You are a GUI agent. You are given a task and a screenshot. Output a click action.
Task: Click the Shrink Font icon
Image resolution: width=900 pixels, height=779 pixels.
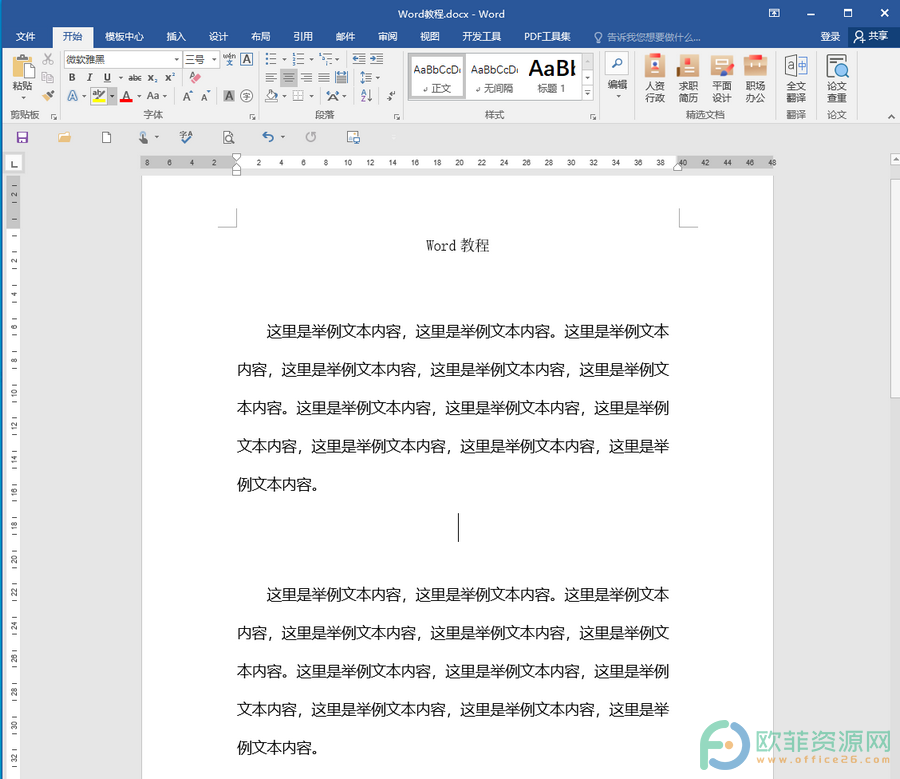205,96
